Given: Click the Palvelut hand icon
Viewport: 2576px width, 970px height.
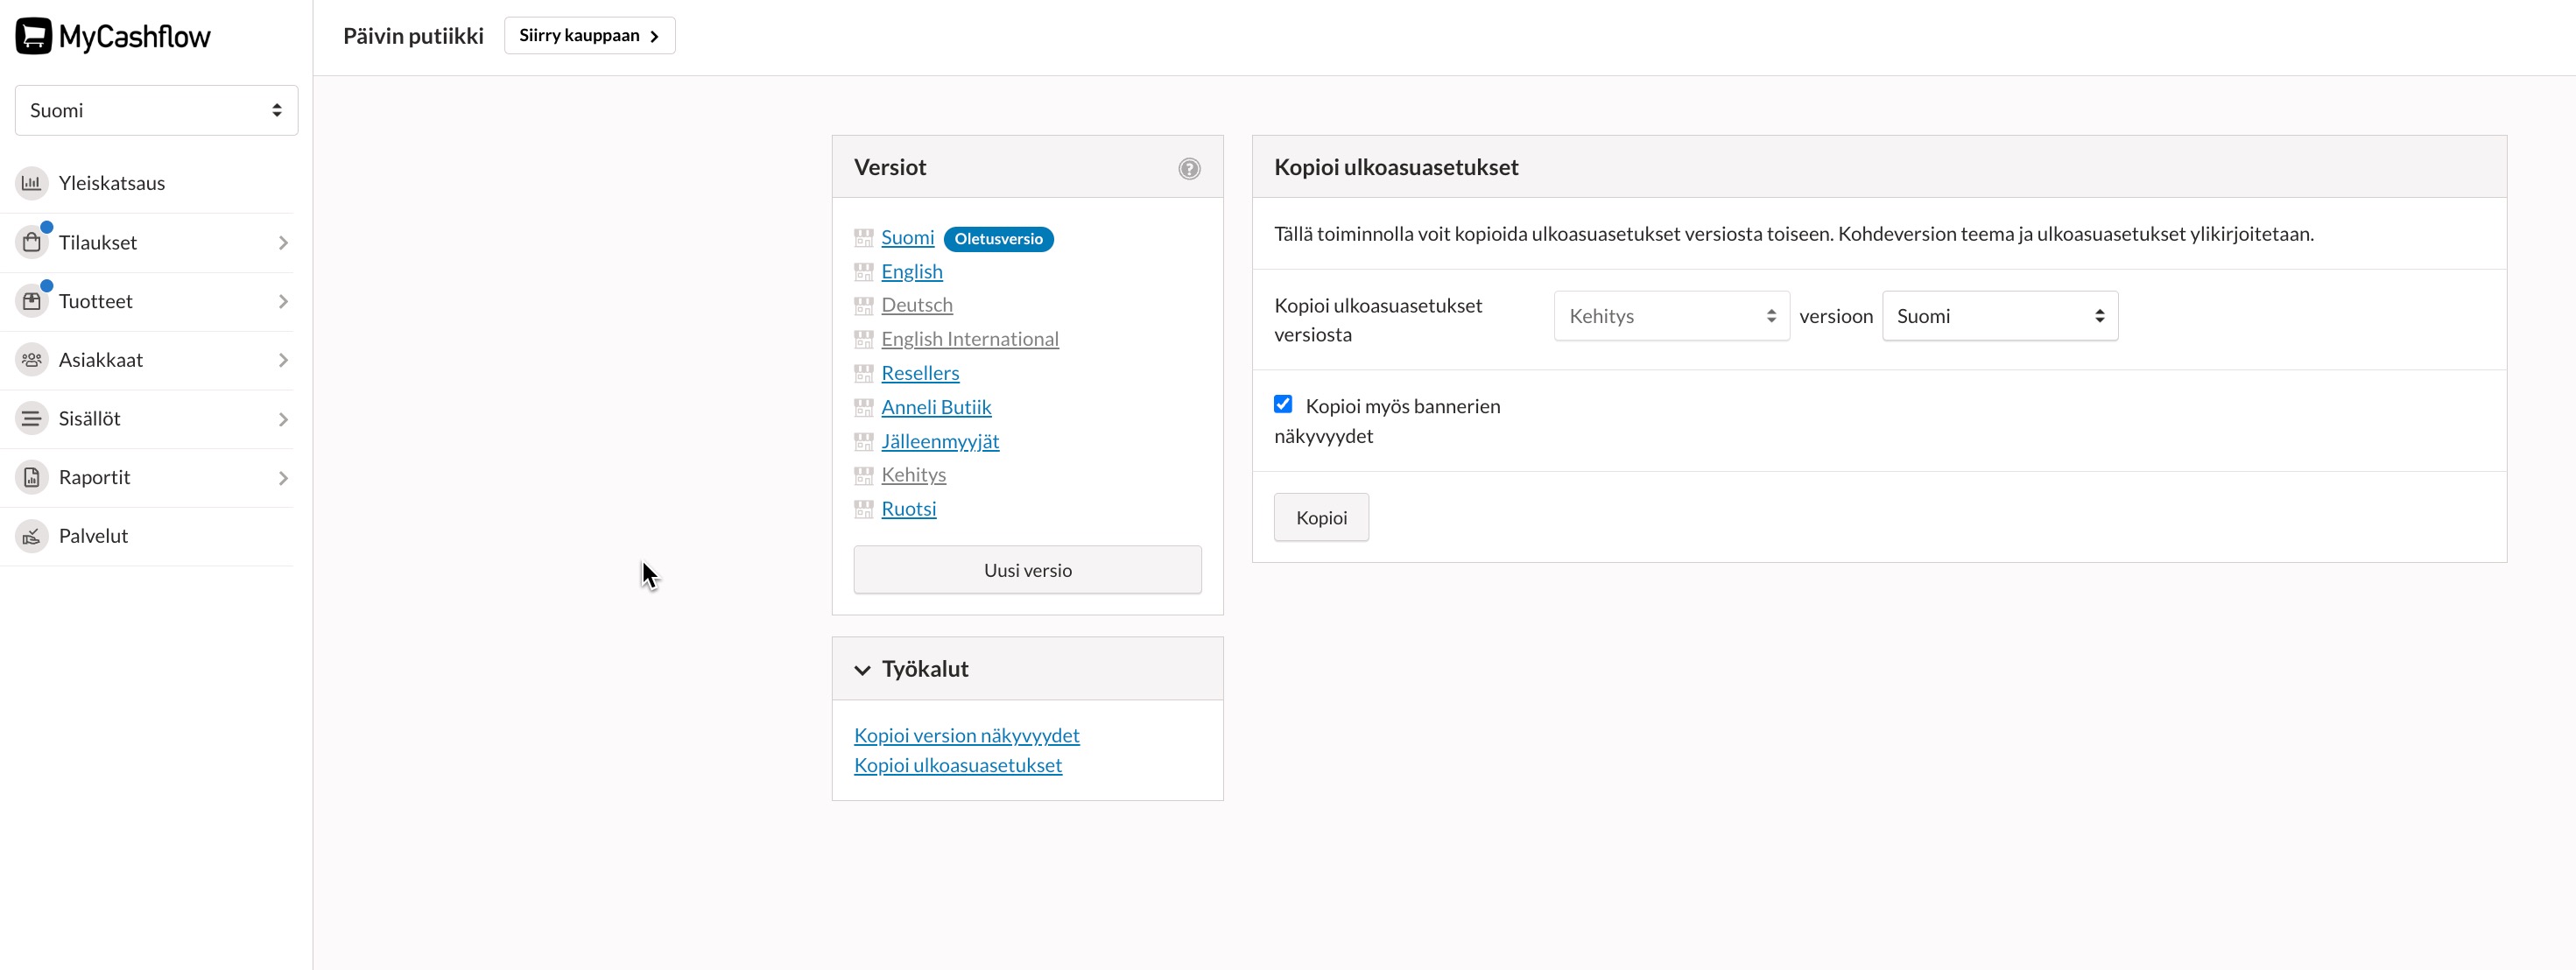Looking at the screenshot, I should click(x=32, y=536).
